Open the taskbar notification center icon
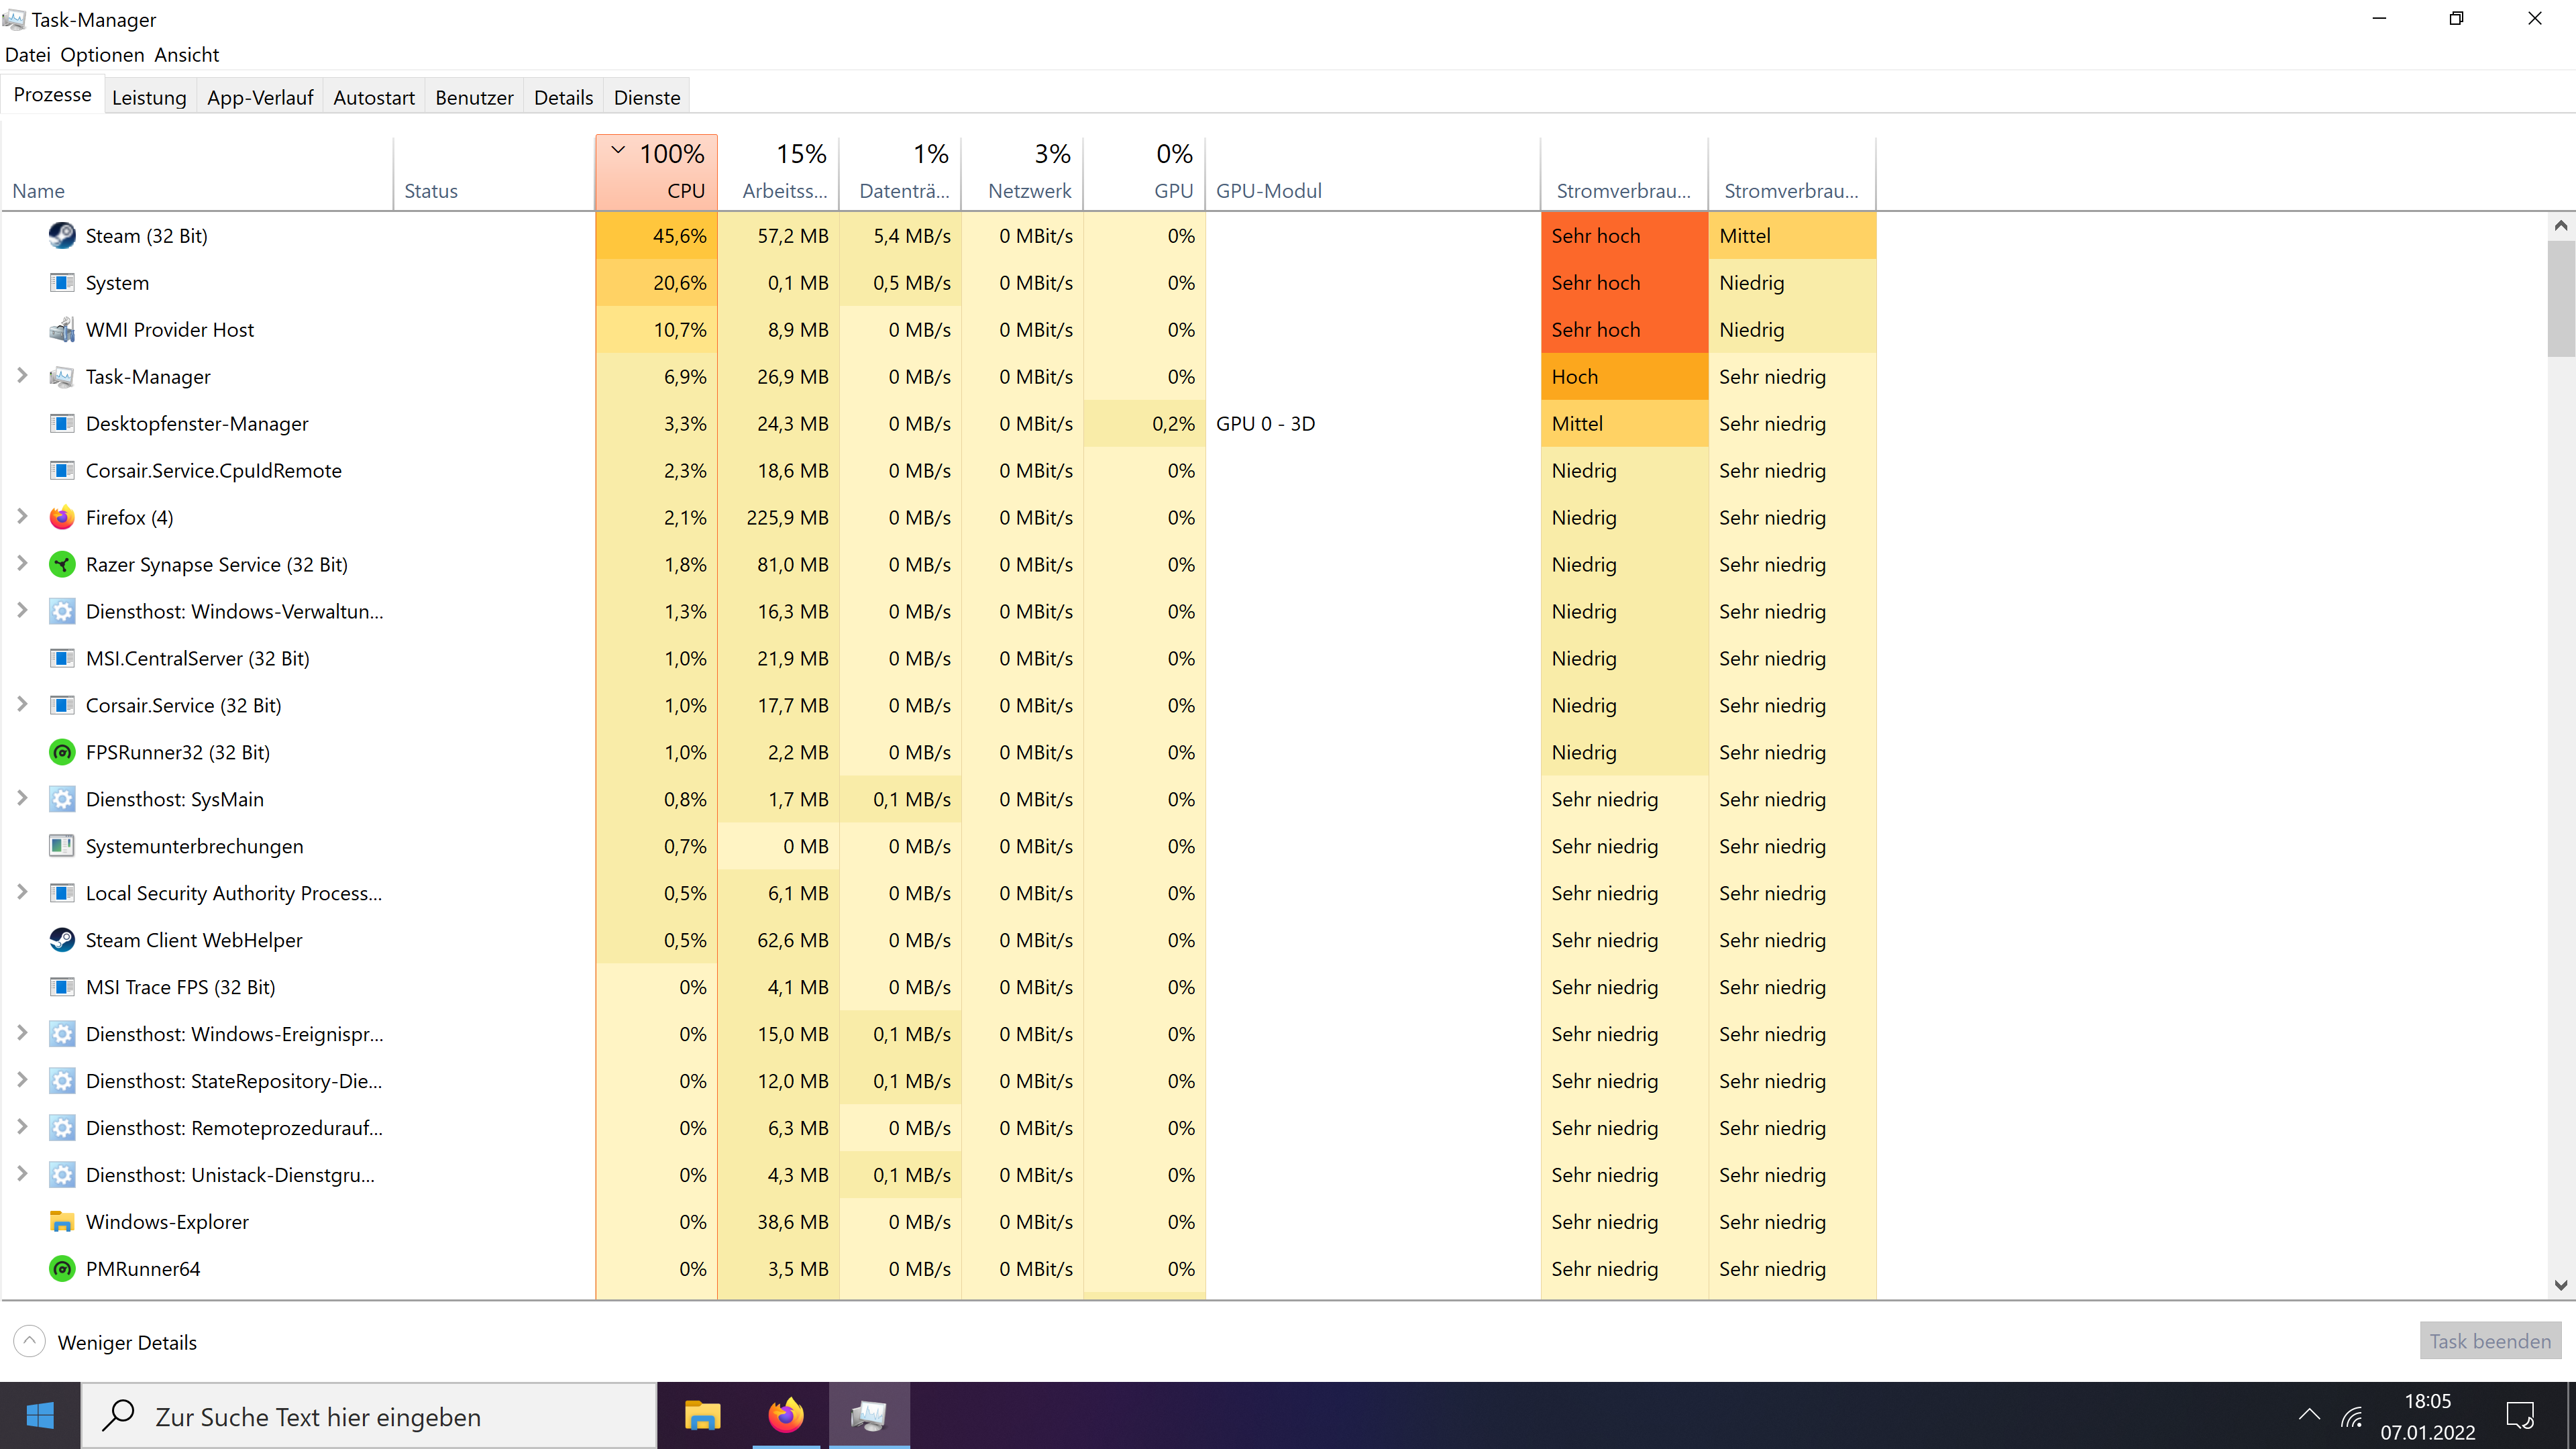Screen dimensions: 2576x1449 [x=2519, y=1416]
